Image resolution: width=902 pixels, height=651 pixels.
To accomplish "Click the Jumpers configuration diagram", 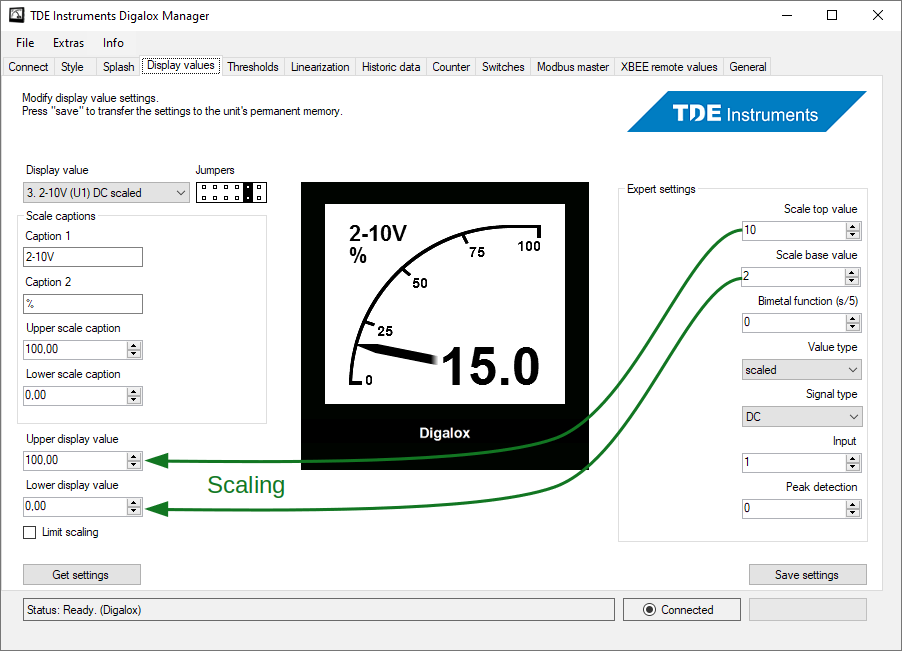I will click(231, 192).
